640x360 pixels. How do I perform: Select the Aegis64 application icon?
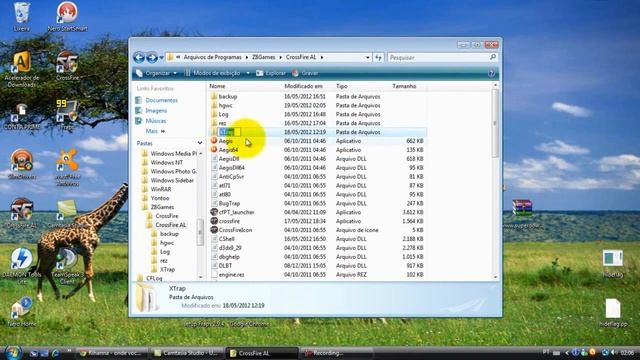click(x=214, y=150)
